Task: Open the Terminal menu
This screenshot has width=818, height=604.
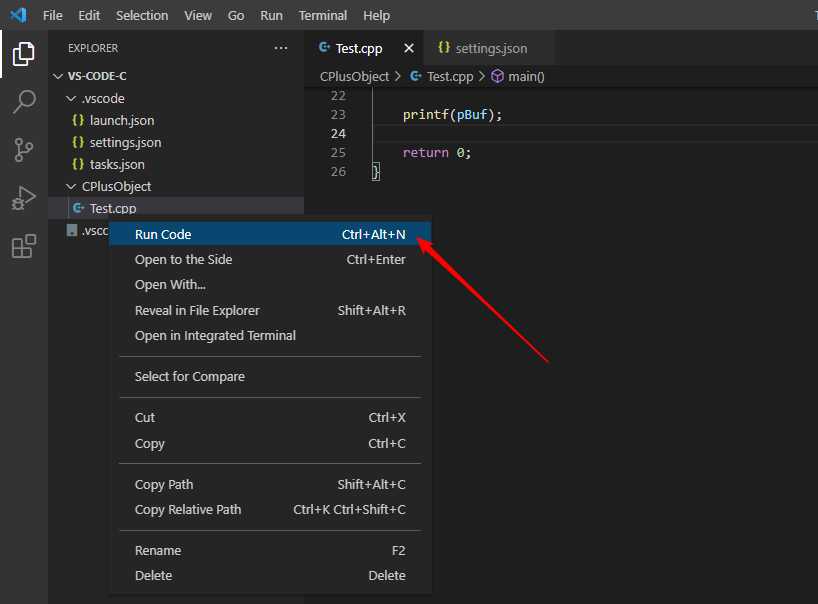Action: (x=322, y=16)
